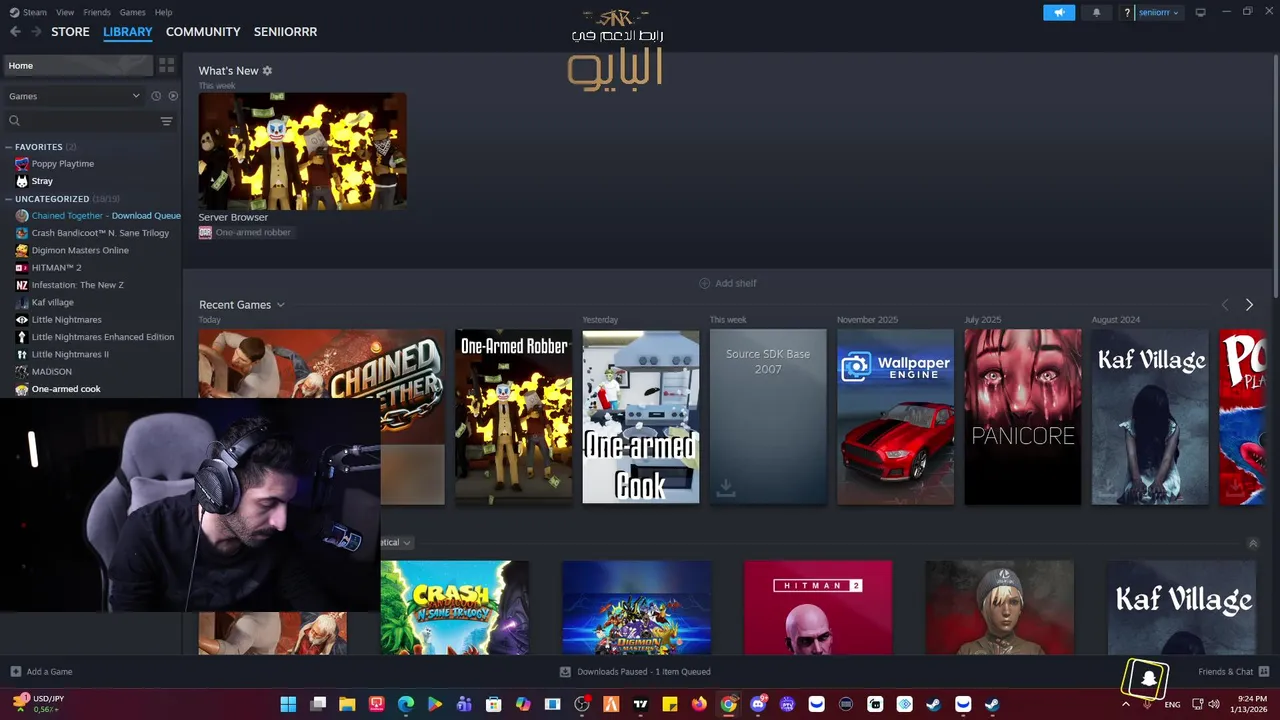The image size is (1280, 720).
Task: Open the Crash Bandicoot cover in lower shelf
Action: coord(455,607)
